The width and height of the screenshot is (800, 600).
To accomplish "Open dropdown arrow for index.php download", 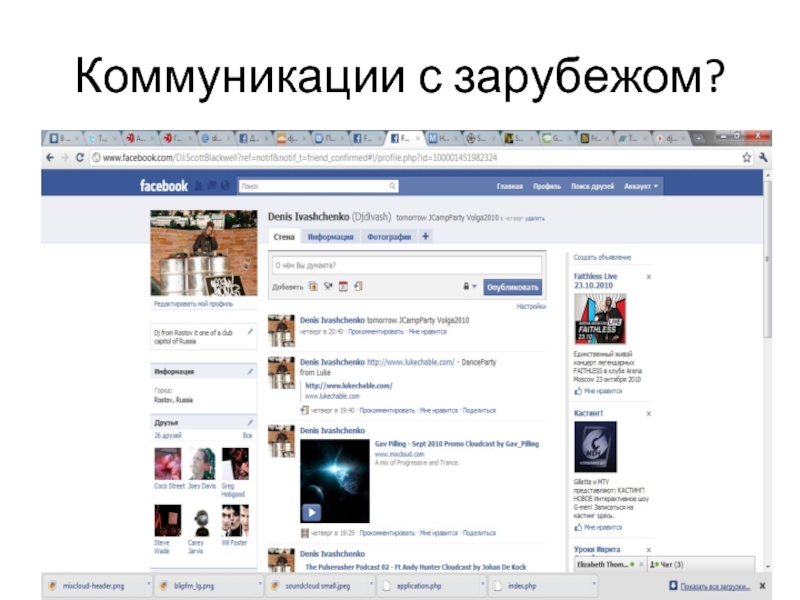I will [x=593, y=583].
